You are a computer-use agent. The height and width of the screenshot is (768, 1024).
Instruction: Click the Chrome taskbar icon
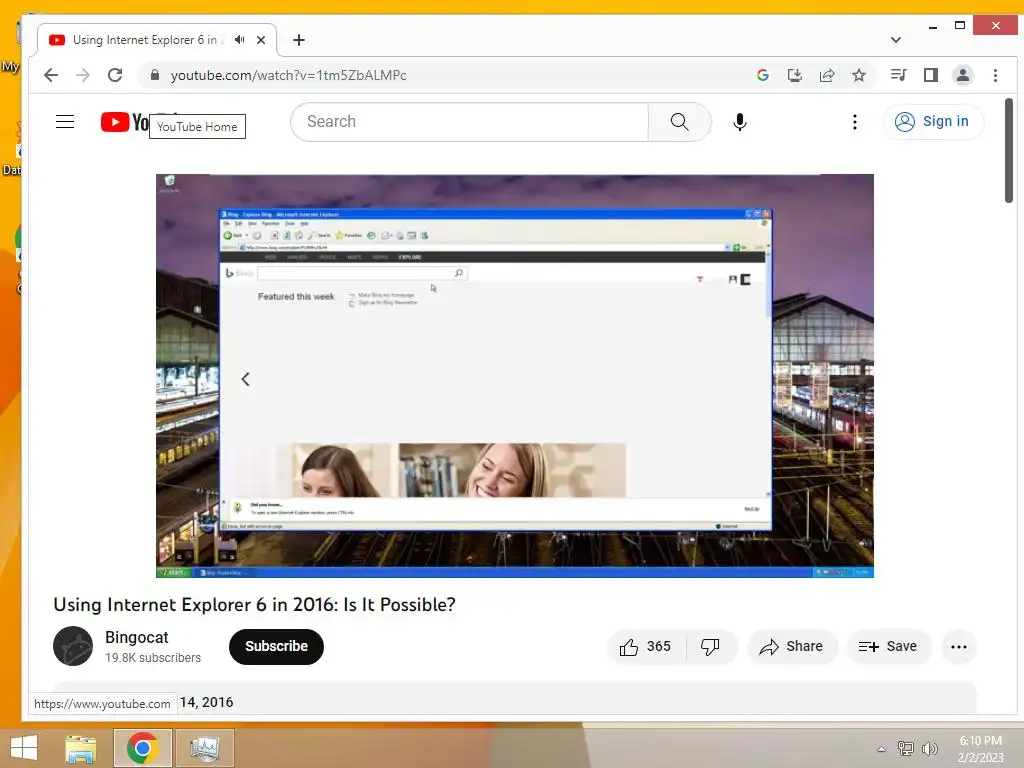pyautogui.click(x=142, y=748)
